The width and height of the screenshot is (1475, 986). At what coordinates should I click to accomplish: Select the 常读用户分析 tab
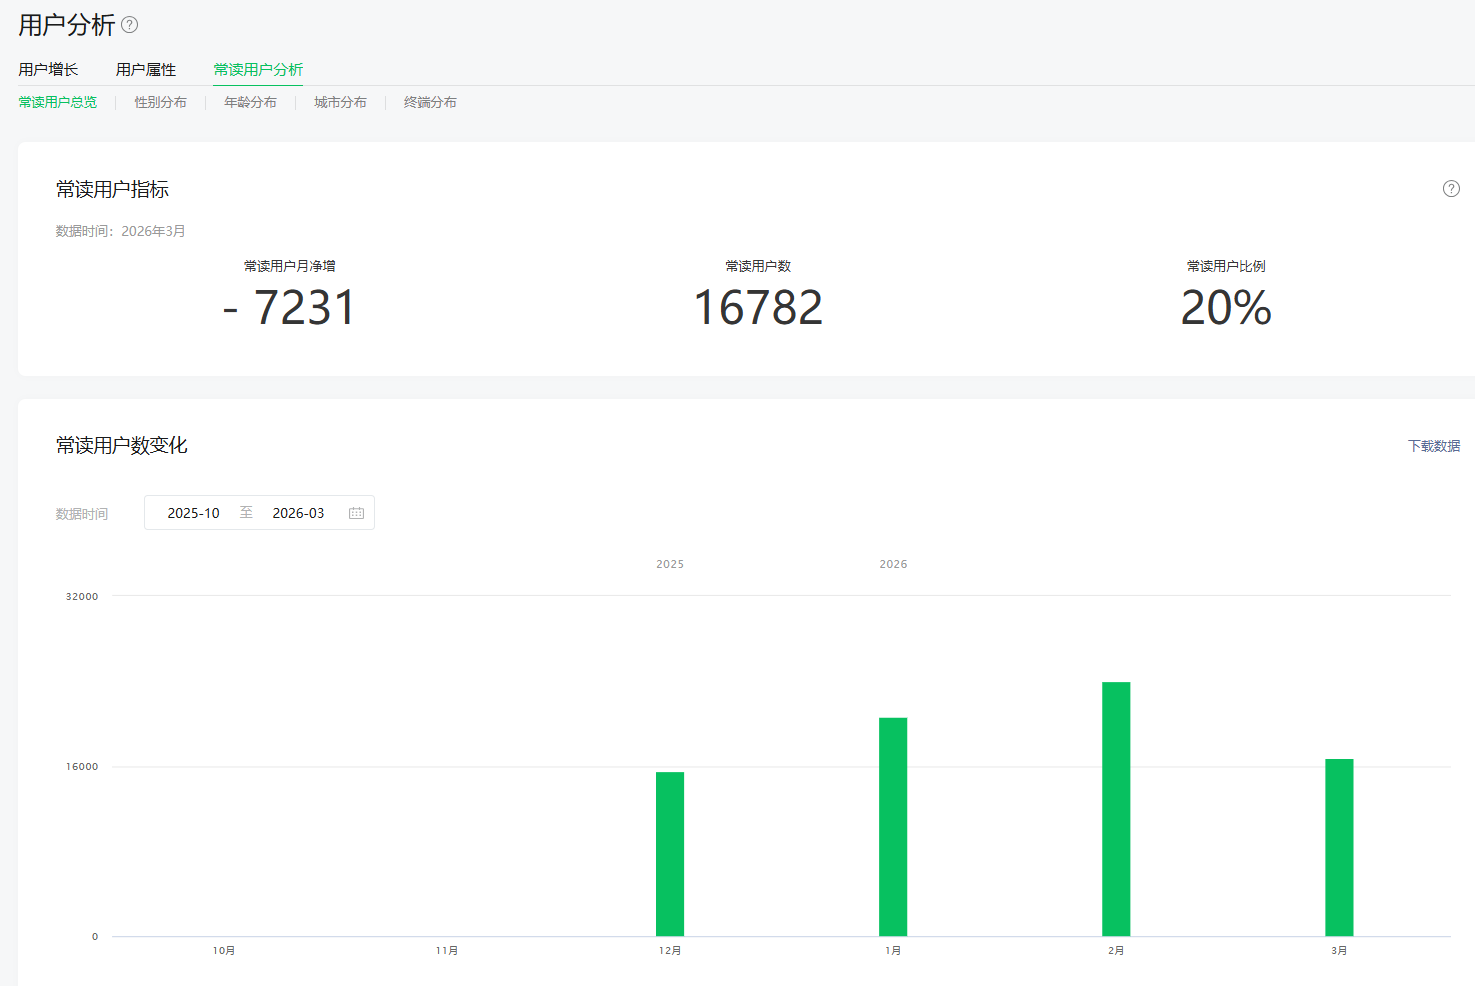coord(258,69)
